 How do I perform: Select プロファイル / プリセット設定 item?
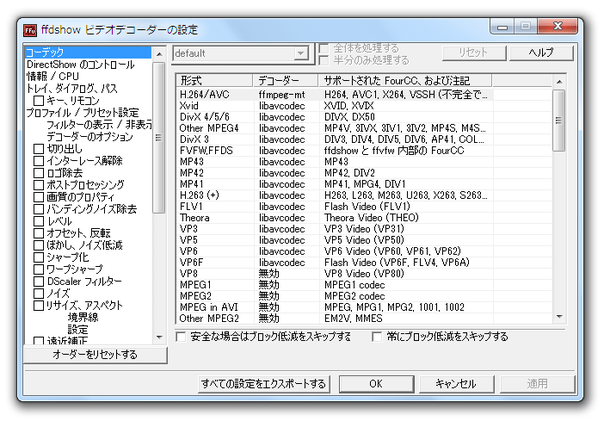82,112
